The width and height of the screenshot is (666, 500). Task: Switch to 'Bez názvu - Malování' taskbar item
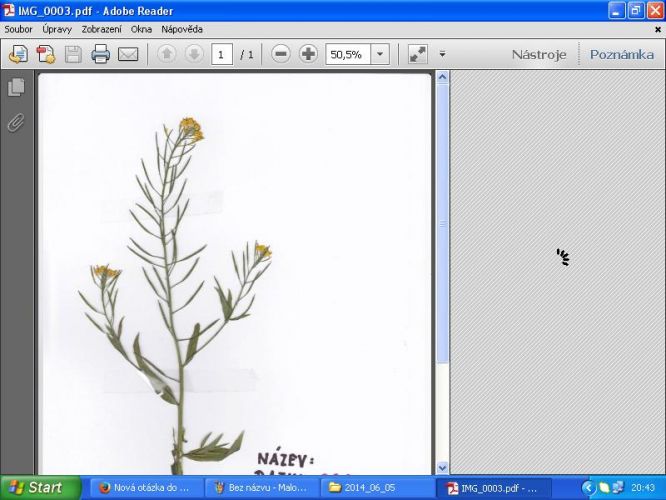pyautogui.click(x=260, y=488)
